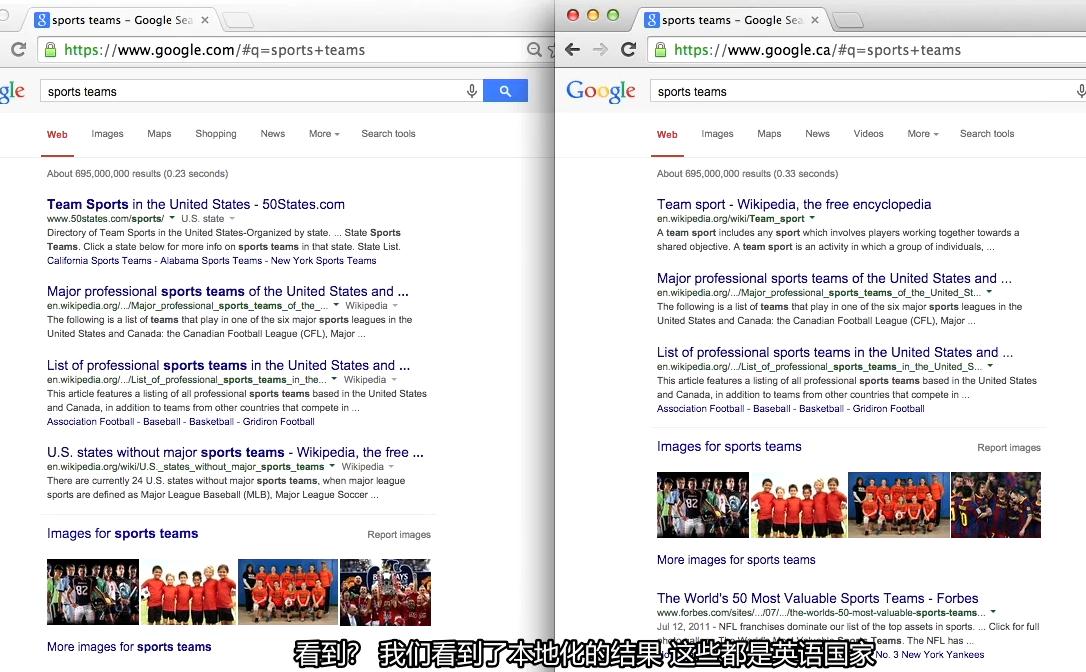
Task: Expand the U.S. state dropdown arrow
Action: pos(232,219)
